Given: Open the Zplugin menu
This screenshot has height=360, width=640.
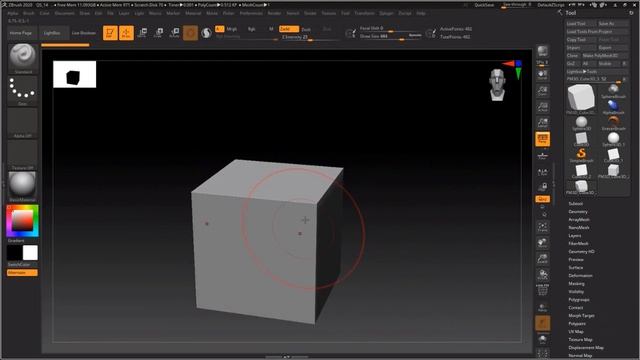Looking at the screenshot, I should click(x=386, y=13).
